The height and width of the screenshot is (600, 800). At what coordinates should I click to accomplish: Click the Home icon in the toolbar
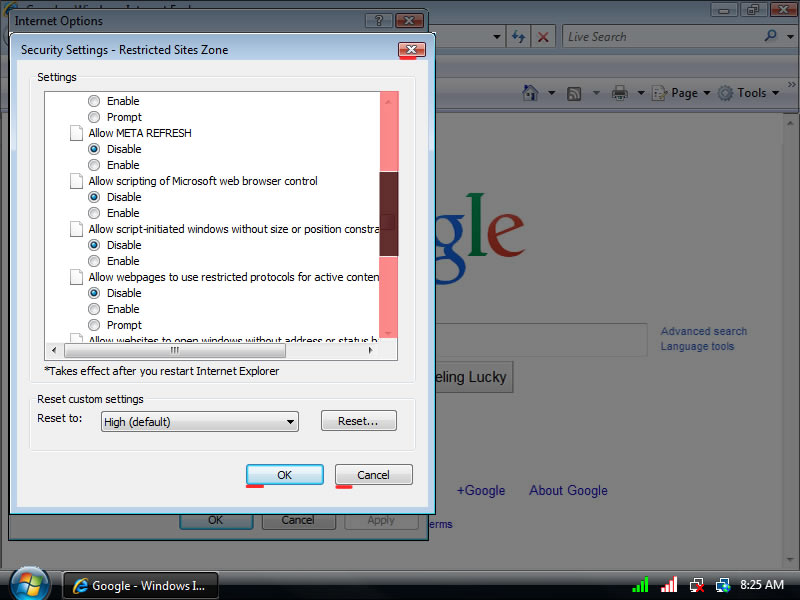pos(531,93)
